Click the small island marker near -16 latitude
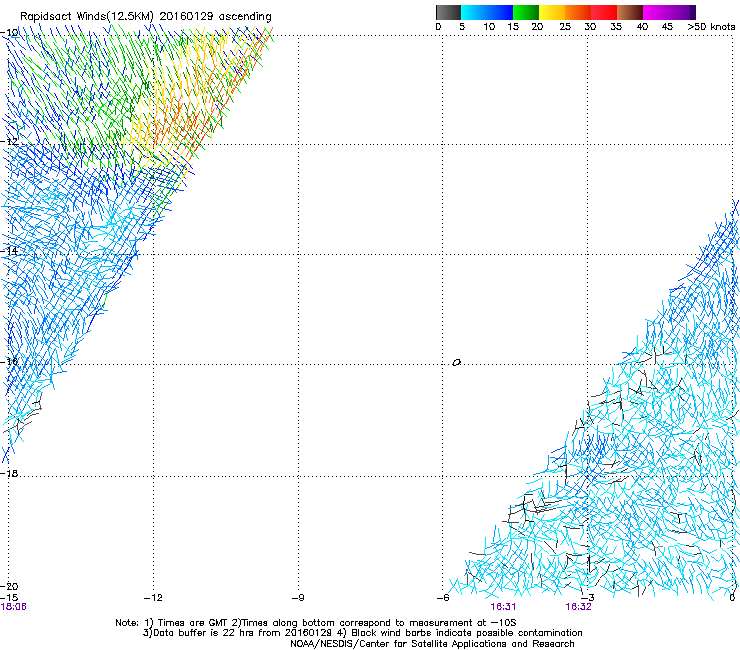 coord(456,363)
